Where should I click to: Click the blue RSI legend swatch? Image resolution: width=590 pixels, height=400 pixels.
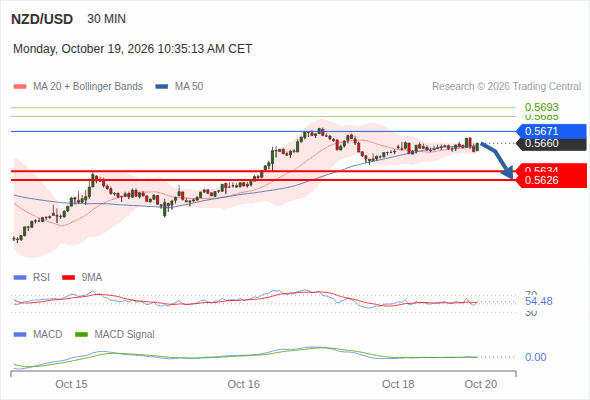20,278
